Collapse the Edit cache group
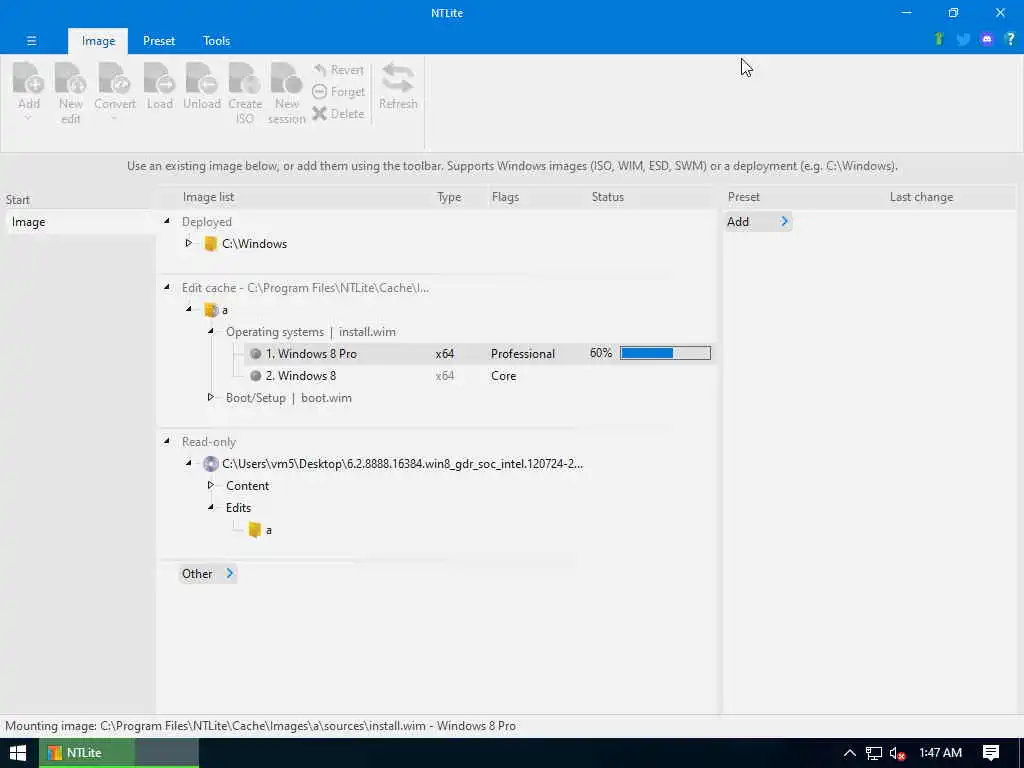The image size is (1024, 768). 167,287
